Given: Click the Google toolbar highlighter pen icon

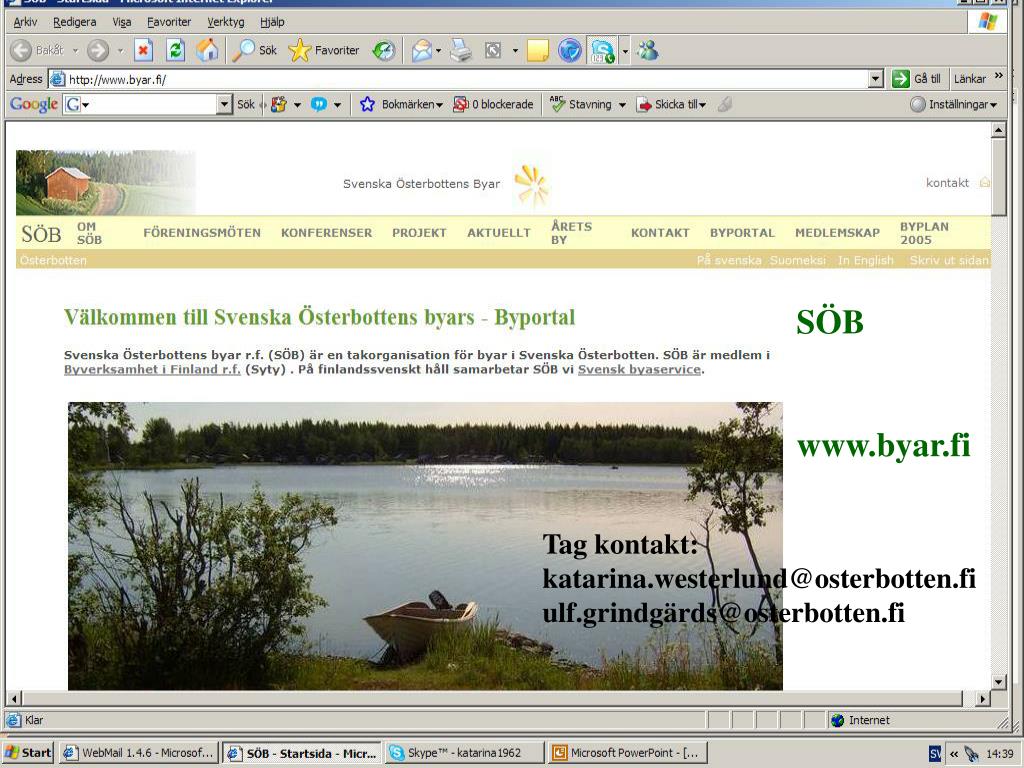Looking at the screenshot, I should tap(724, 104).
